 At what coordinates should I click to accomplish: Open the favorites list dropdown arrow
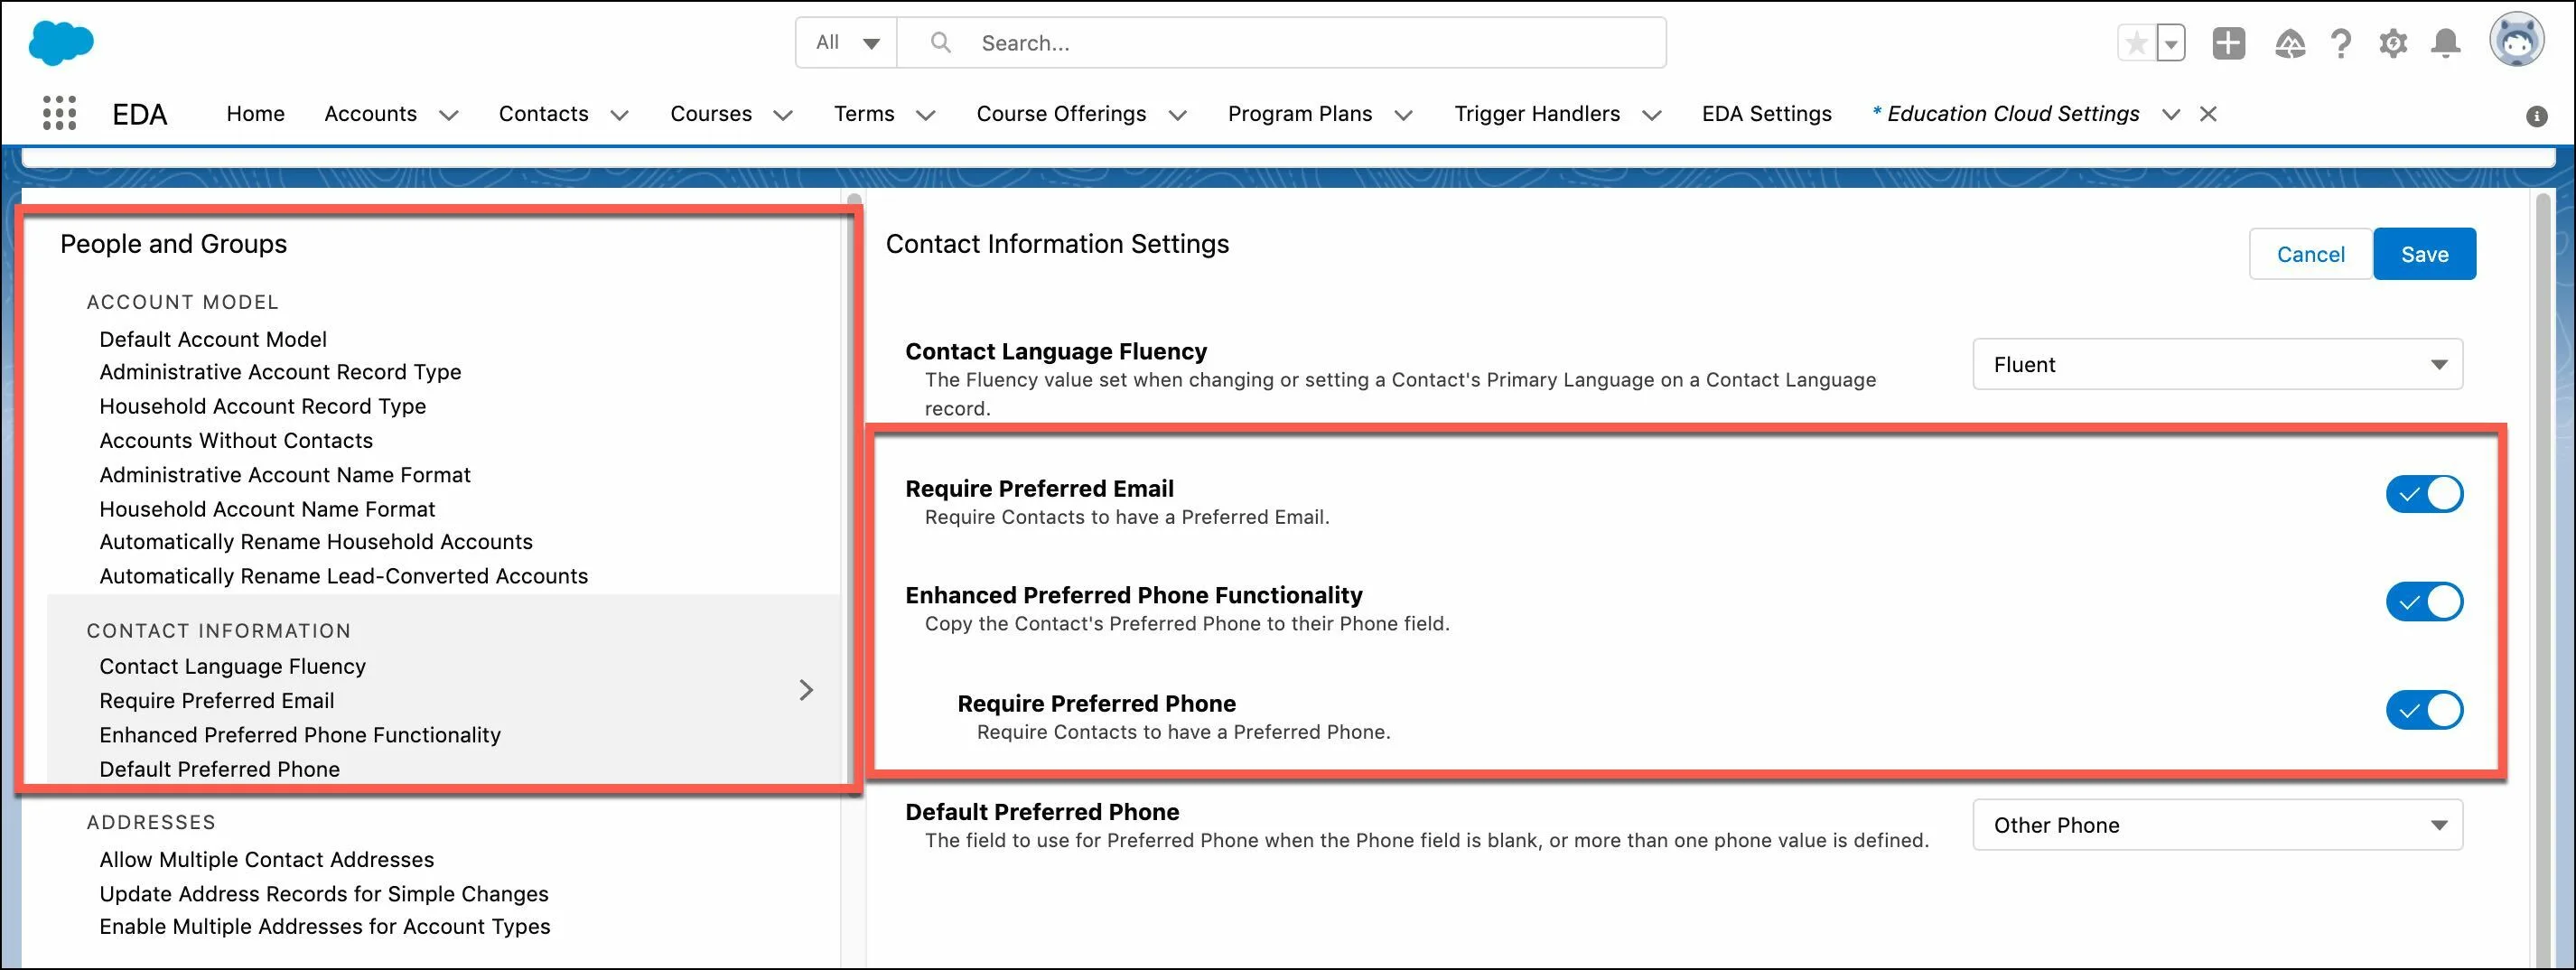(x=2171, y=43)
